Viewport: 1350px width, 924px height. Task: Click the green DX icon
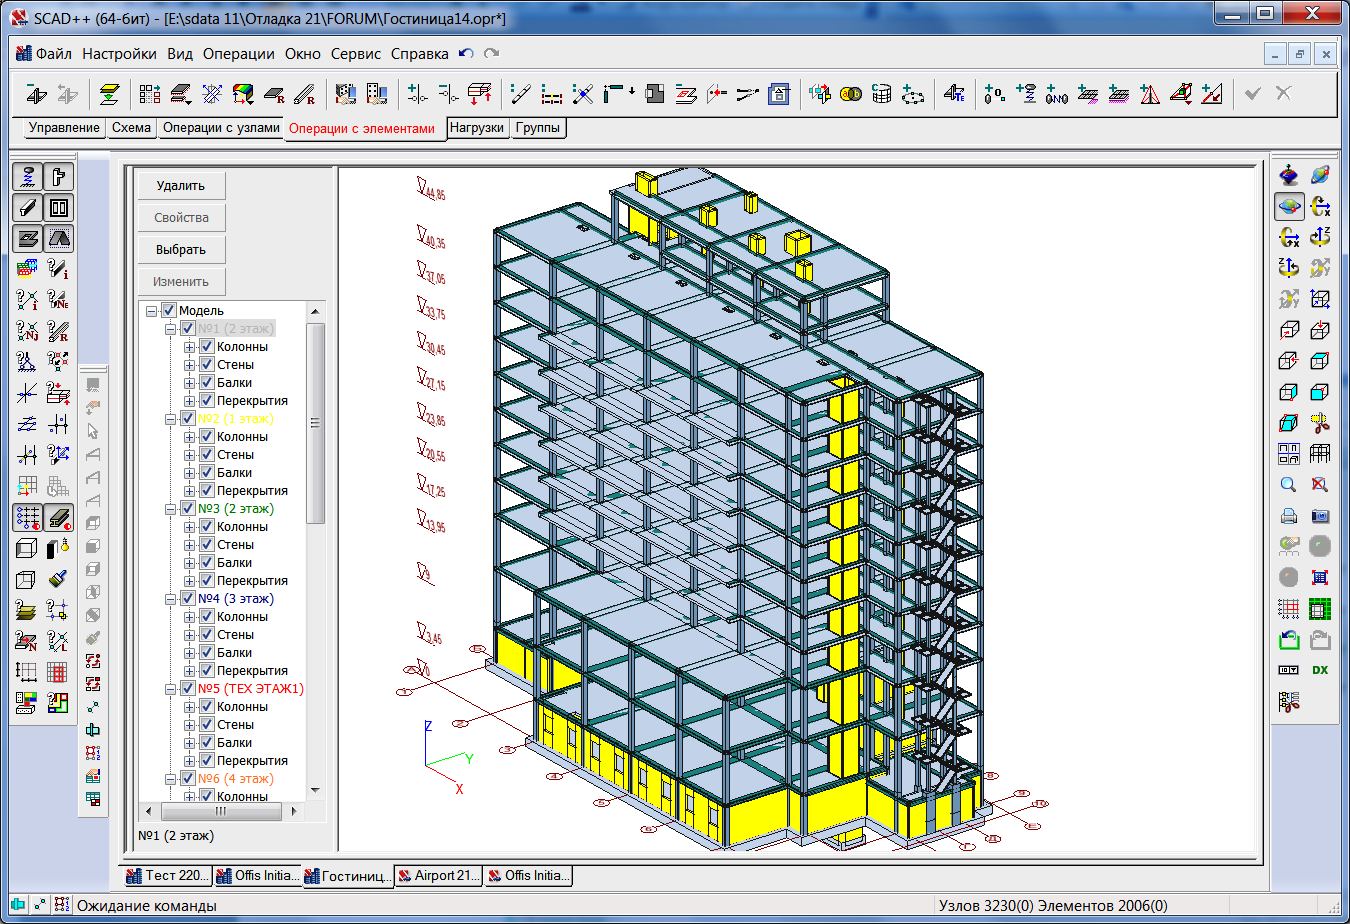(x=1320, y=670)
